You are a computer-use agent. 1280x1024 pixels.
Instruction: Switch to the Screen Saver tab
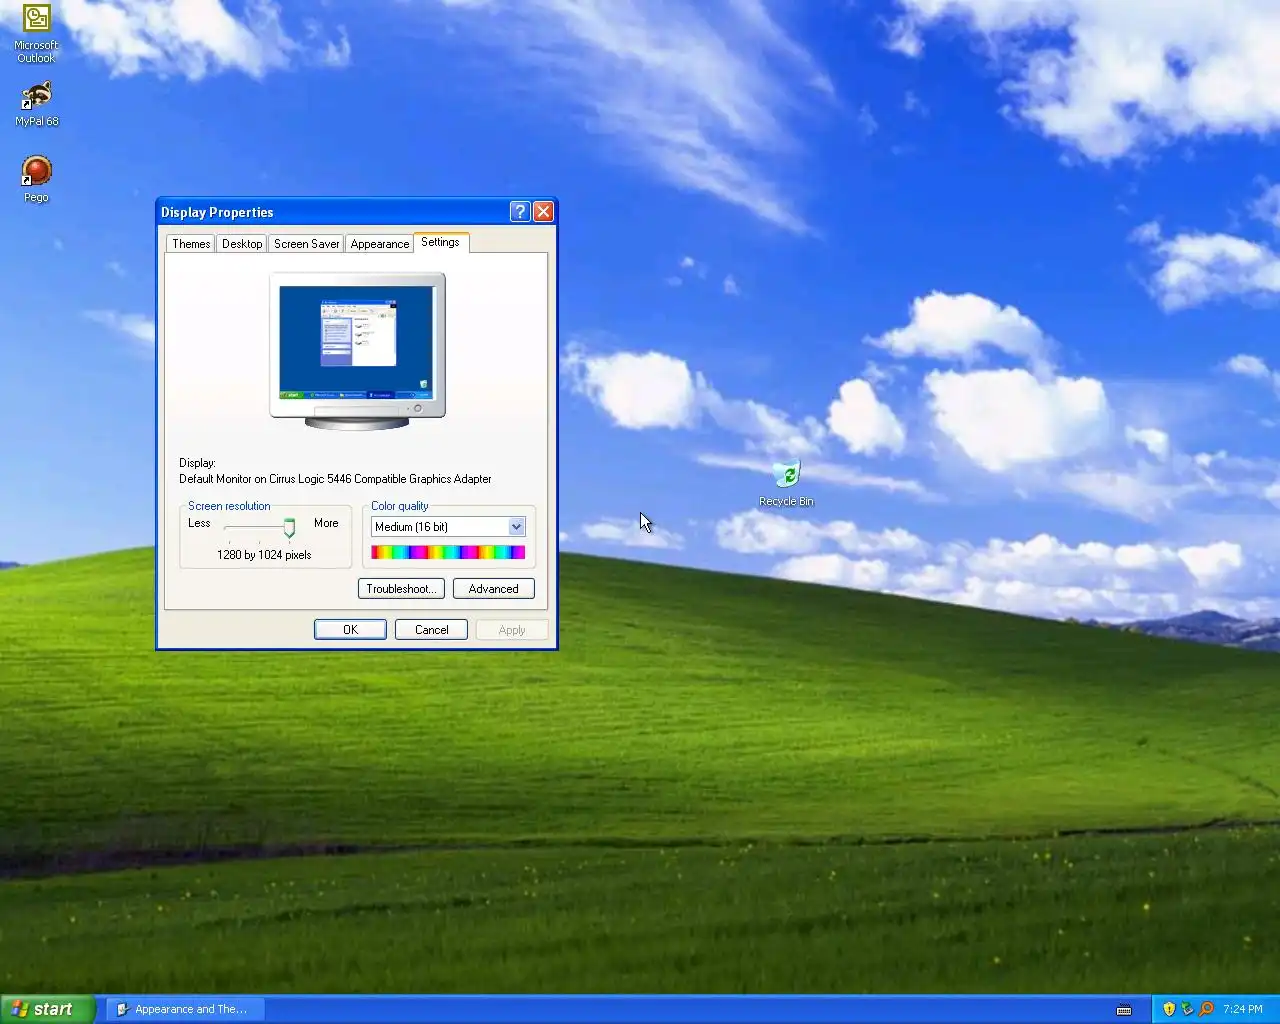pyautogui.click(x=306, y=243)
